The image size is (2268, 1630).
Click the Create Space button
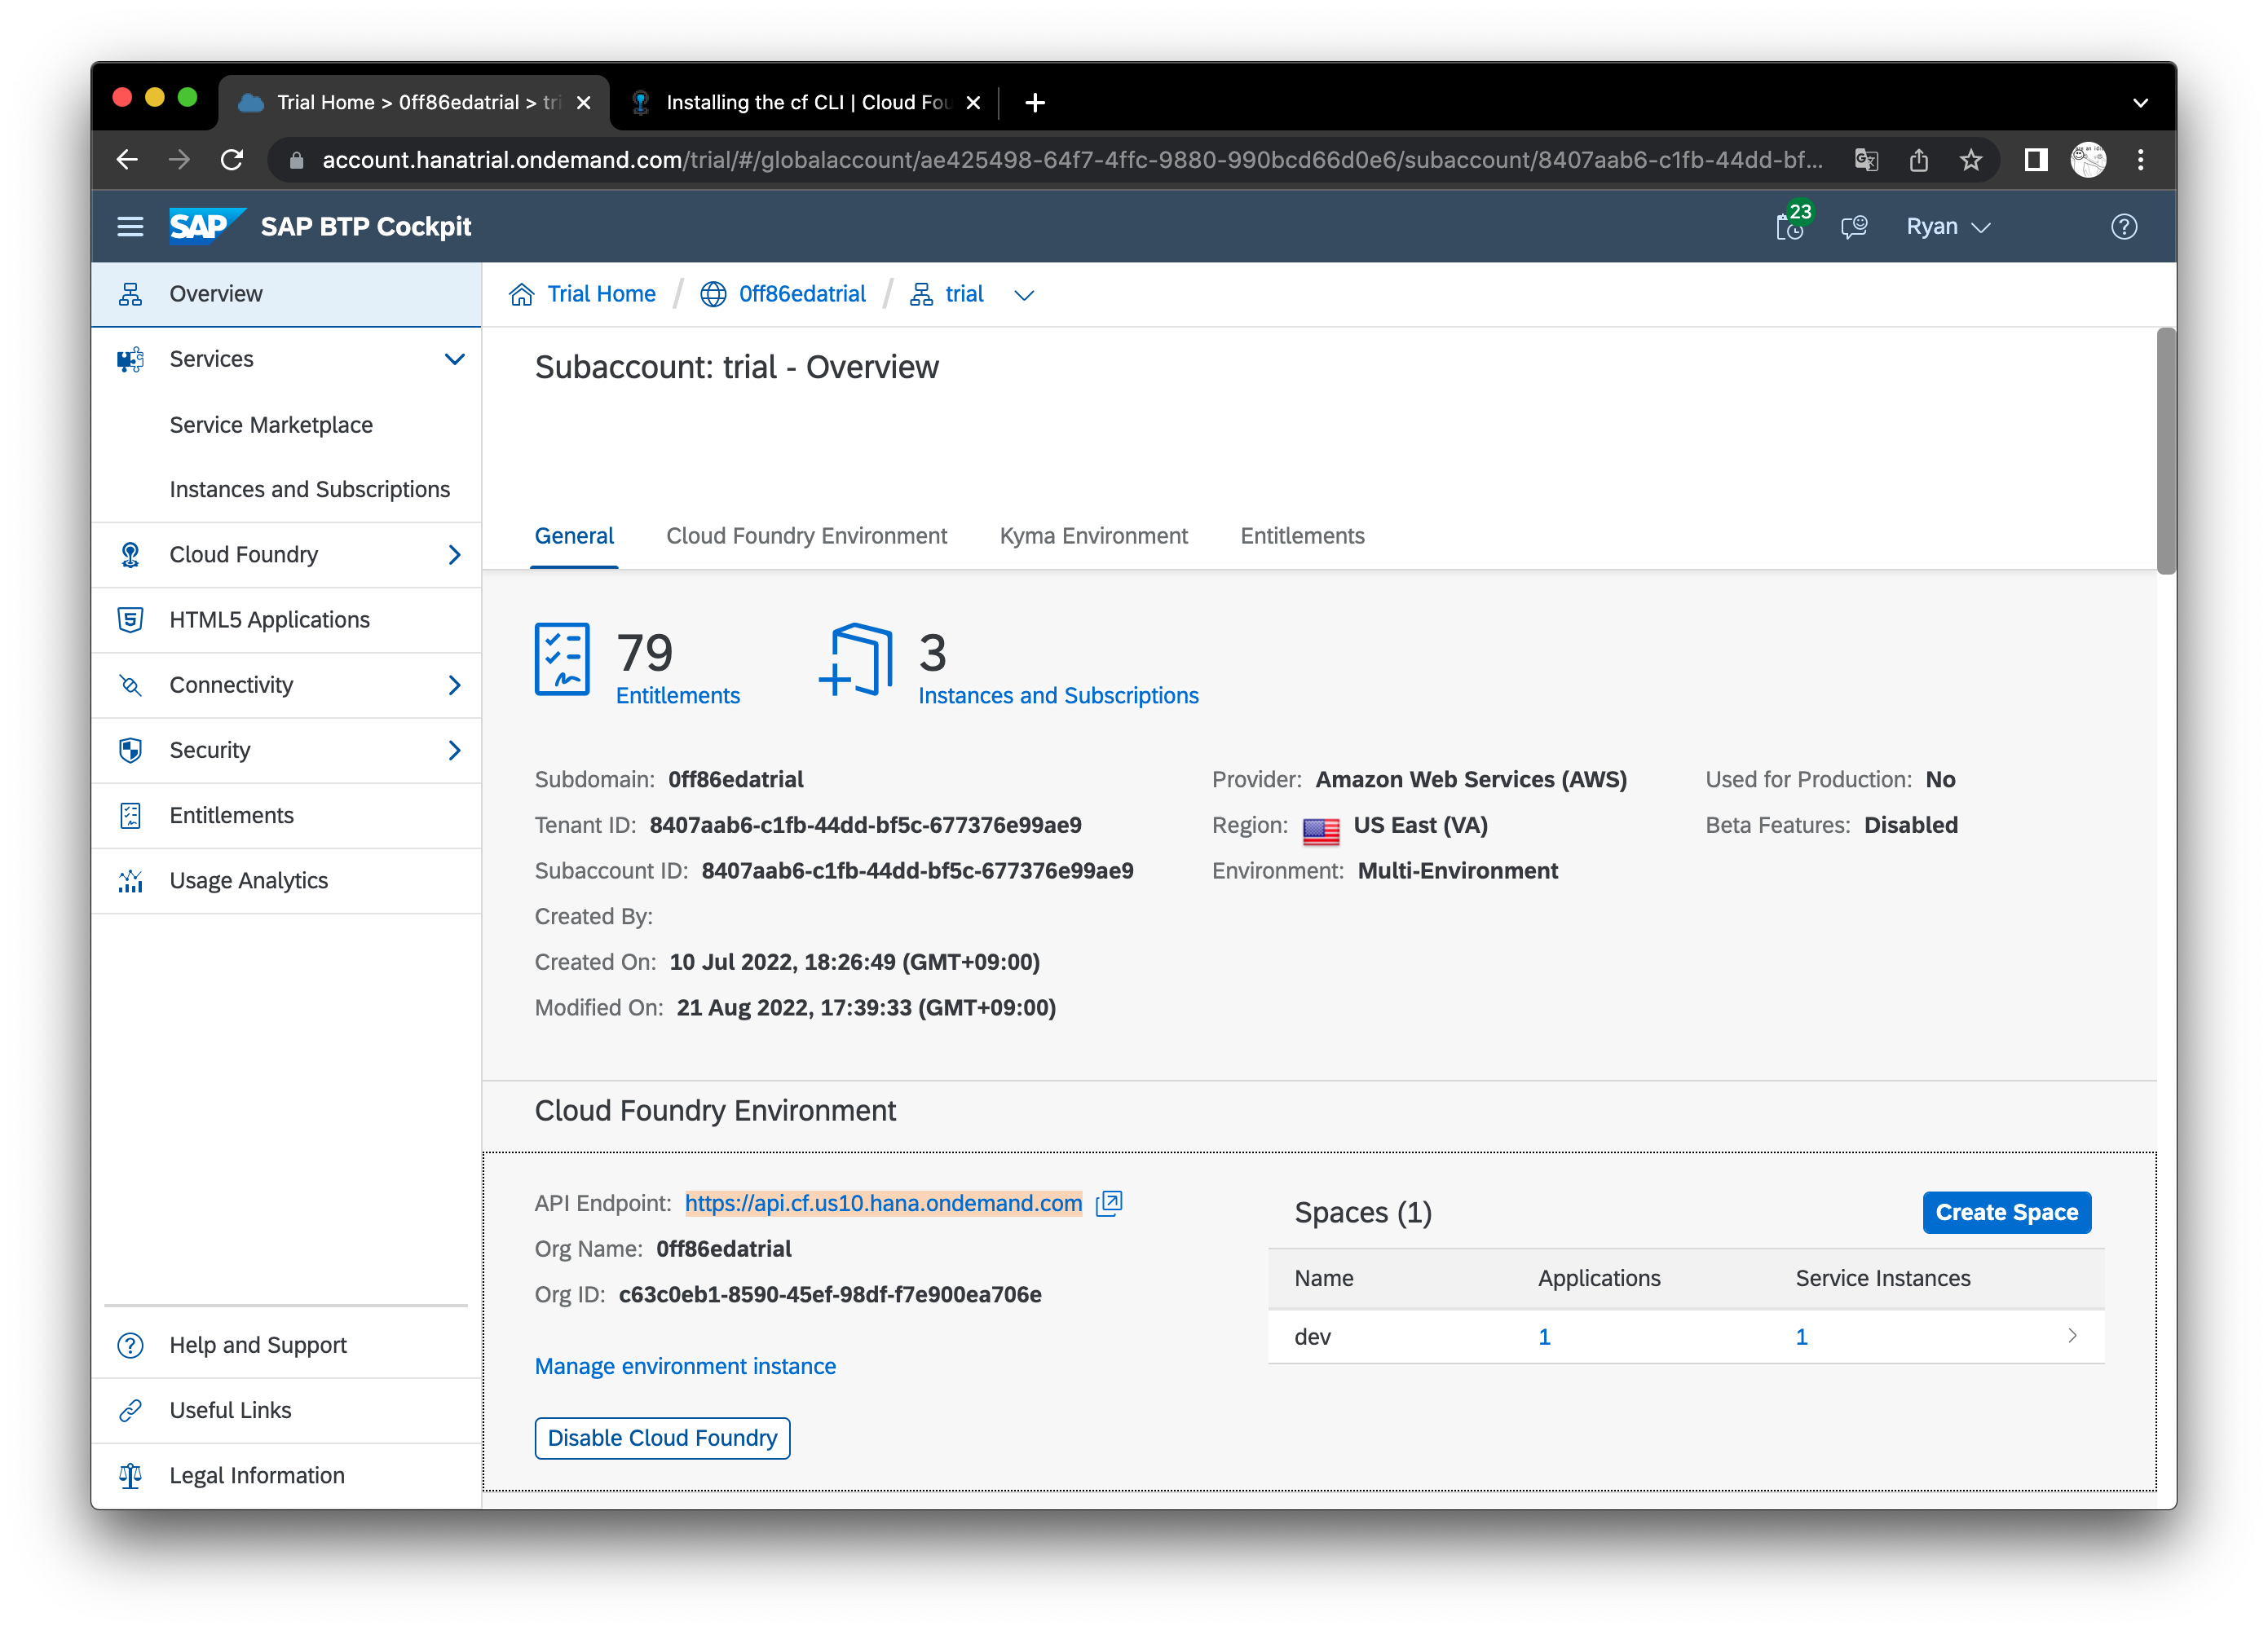pyautogui.click(x=2006, y=1212)
